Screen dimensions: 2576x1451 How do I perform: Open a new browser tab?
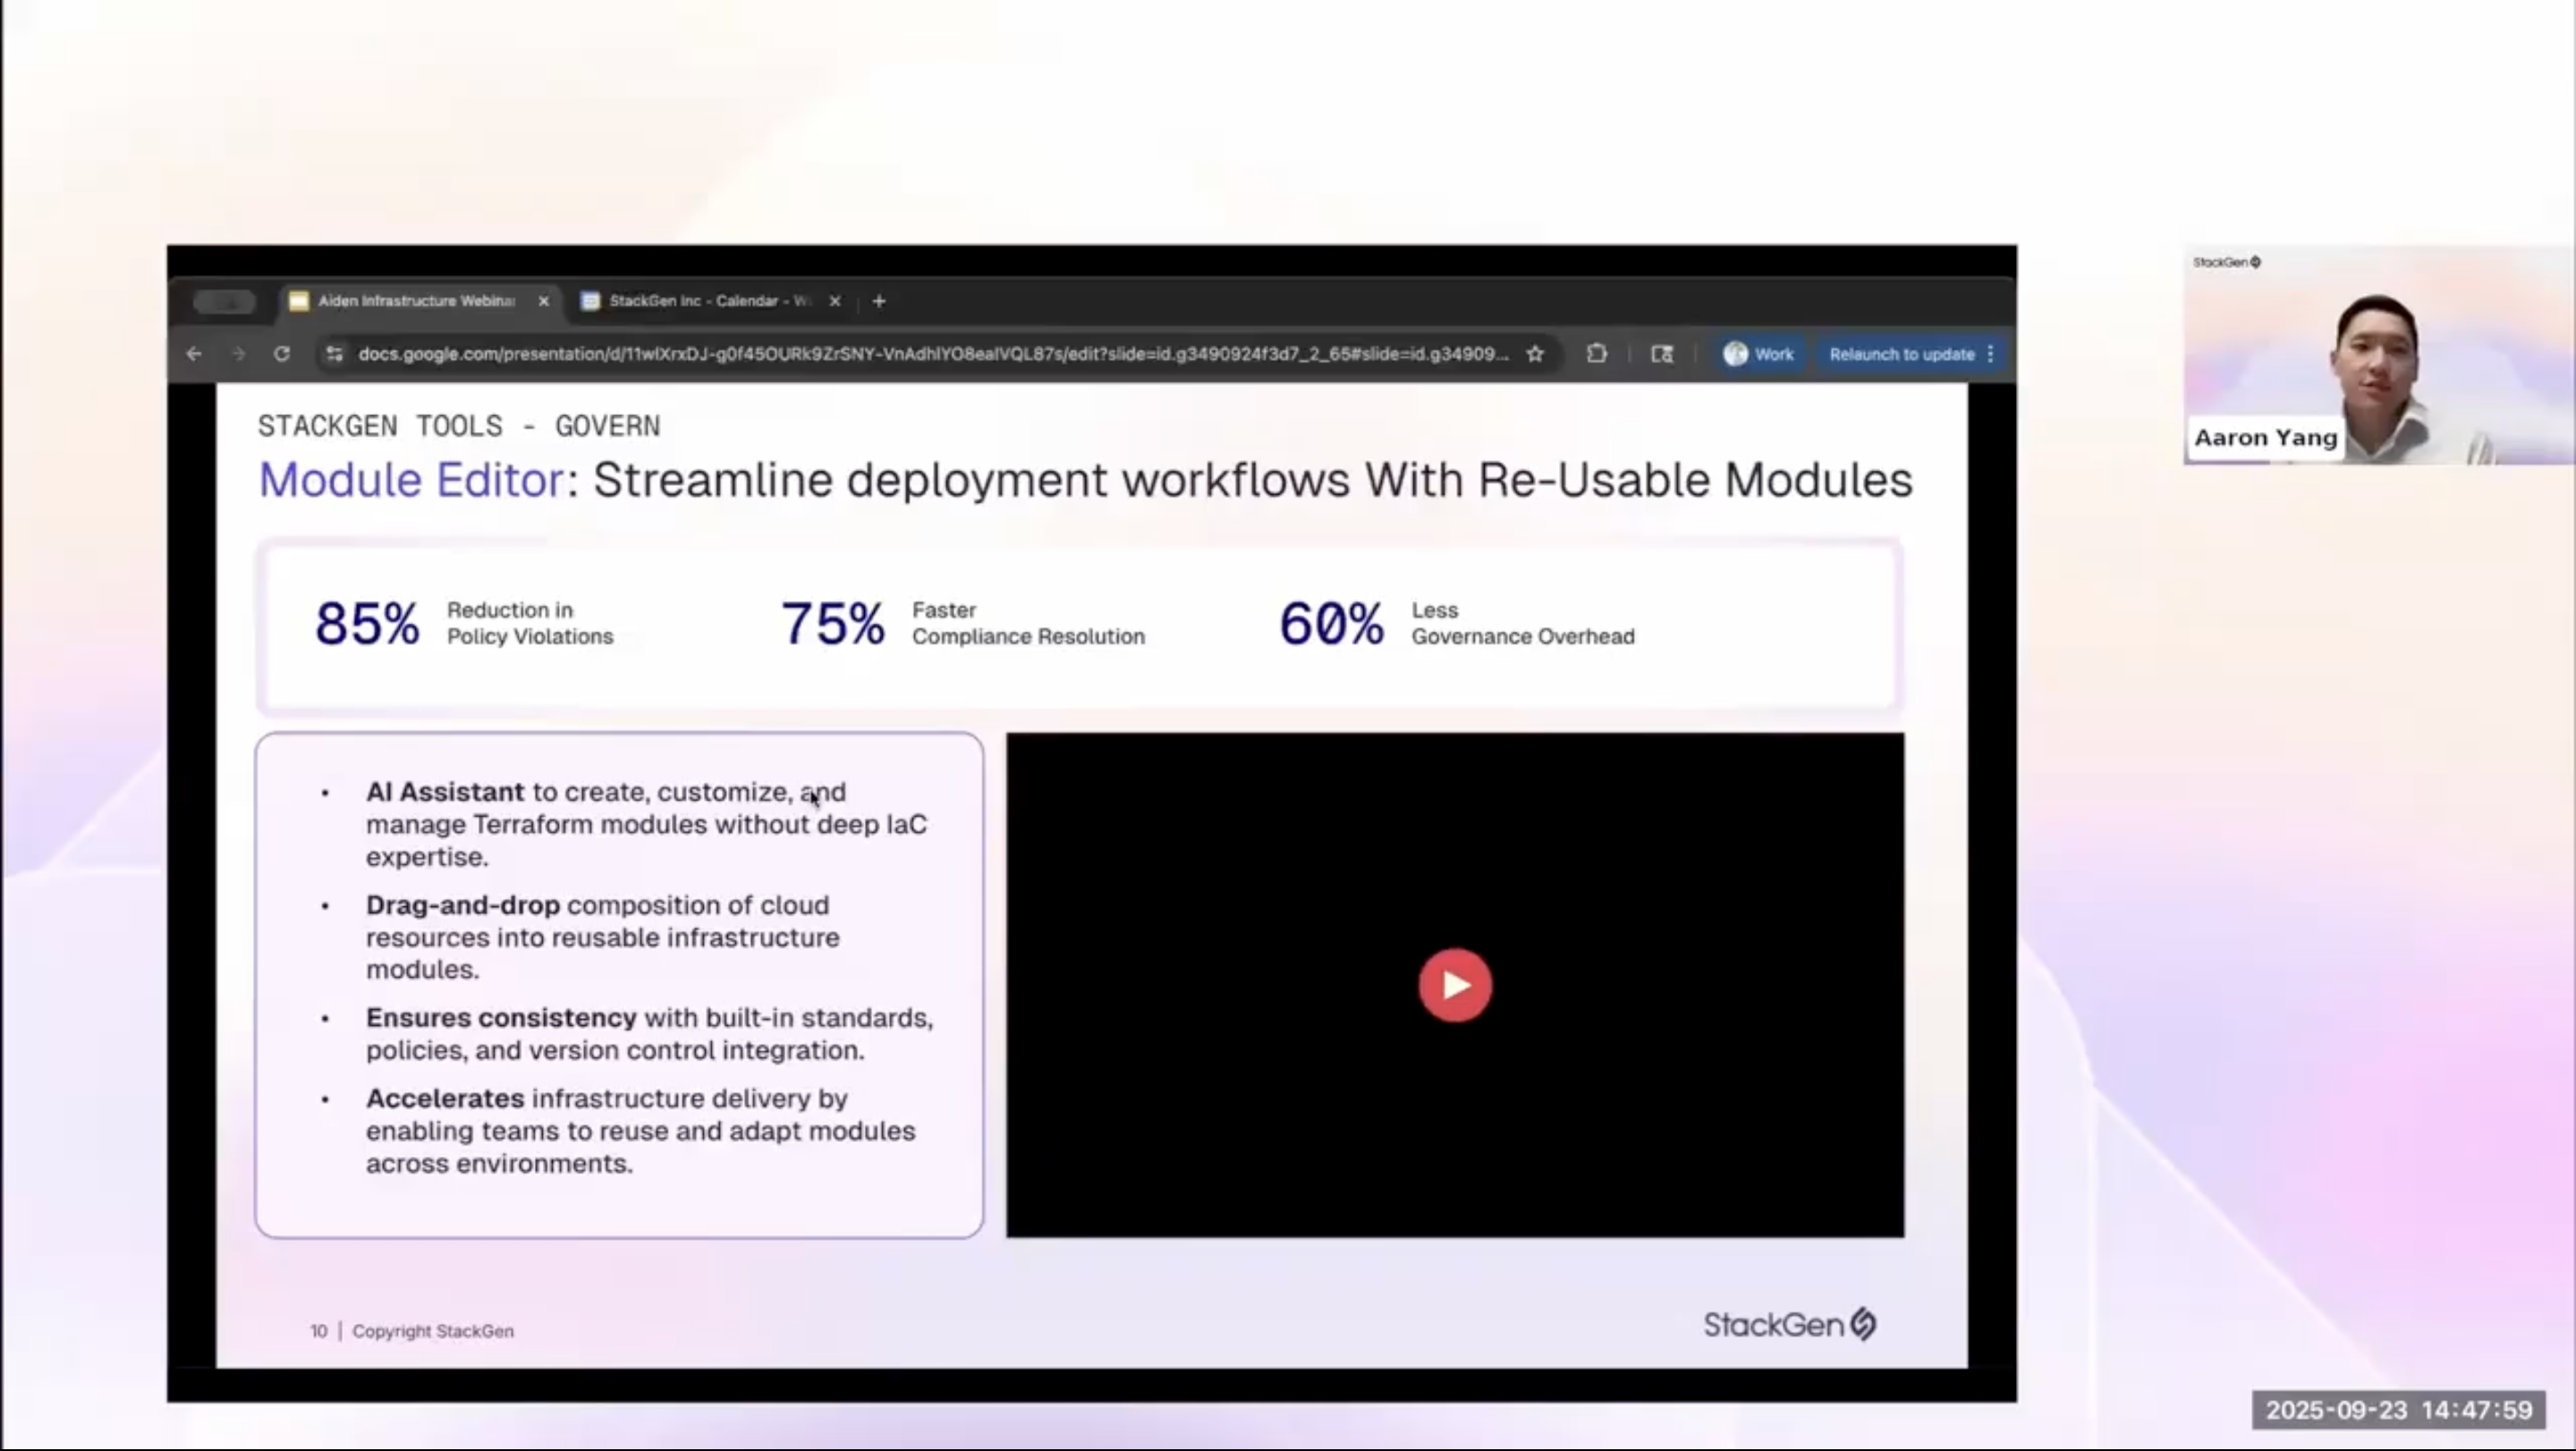879,301
